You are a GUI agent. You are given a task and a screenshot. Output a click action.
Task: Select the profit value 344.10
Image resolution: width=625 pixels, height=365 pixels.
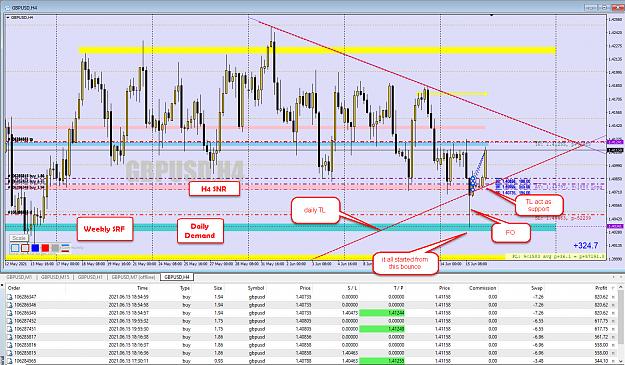tap(601, 361)
